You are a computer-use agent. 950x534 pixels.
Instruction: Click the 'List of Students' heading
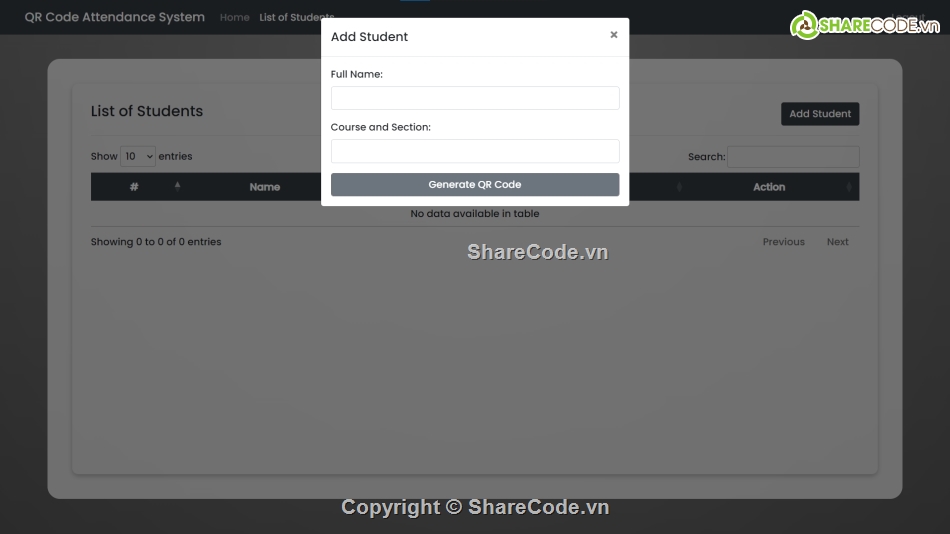(x=147, y=111)
